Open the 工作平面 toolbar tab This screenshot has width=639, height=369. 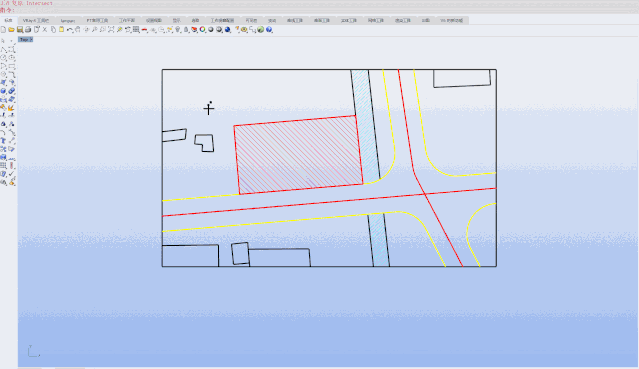pos(127,20)
